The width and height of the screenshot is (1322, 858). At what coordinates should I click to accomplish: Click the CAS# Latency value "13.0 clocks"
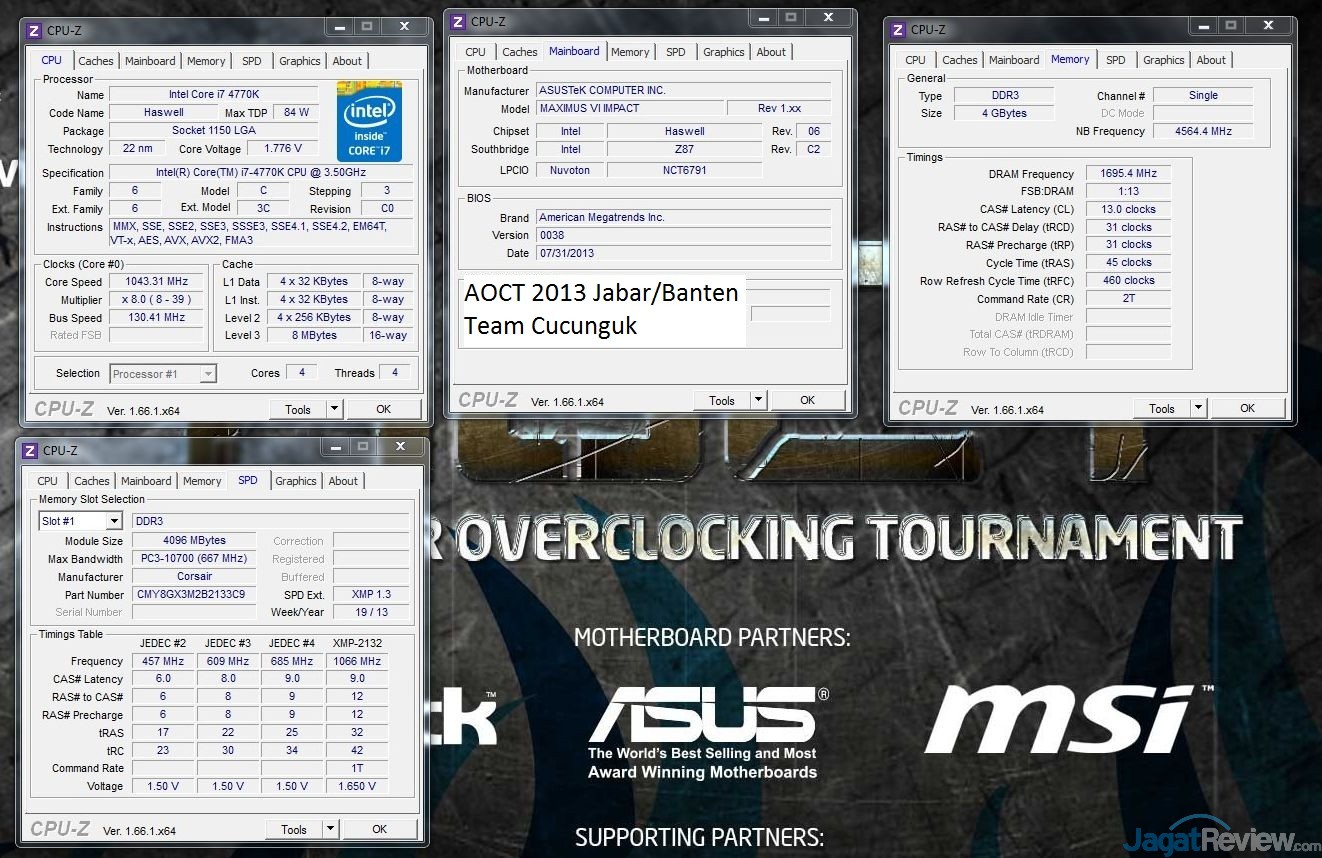[1128, 209]
